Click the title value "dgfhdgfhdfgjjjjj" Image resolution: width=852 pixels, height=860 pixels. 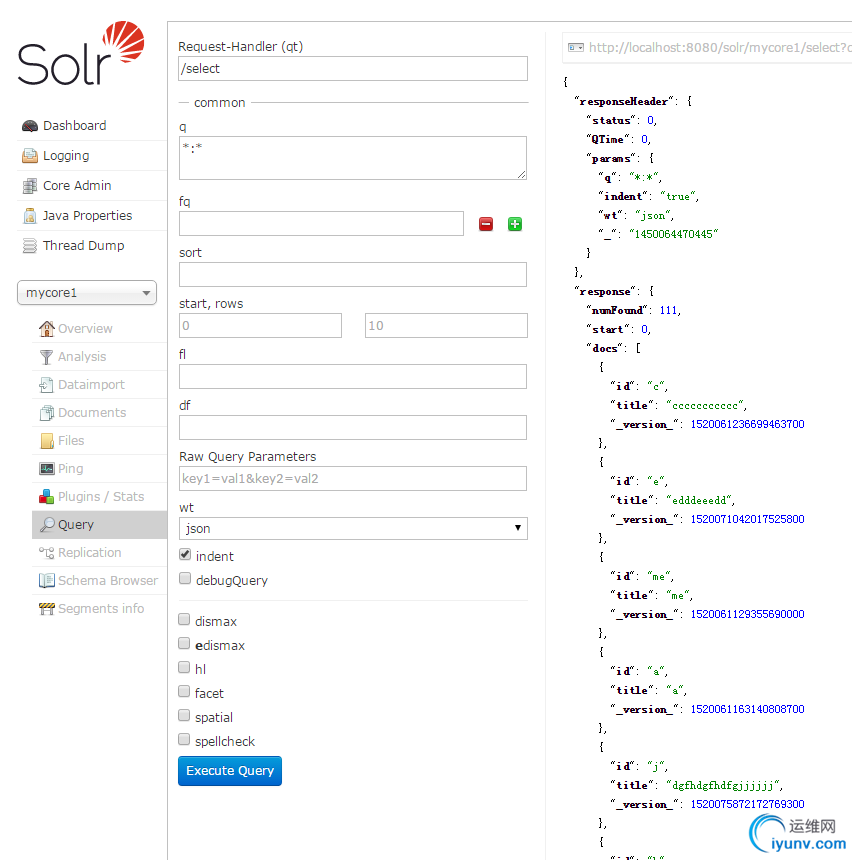(723, 786)
